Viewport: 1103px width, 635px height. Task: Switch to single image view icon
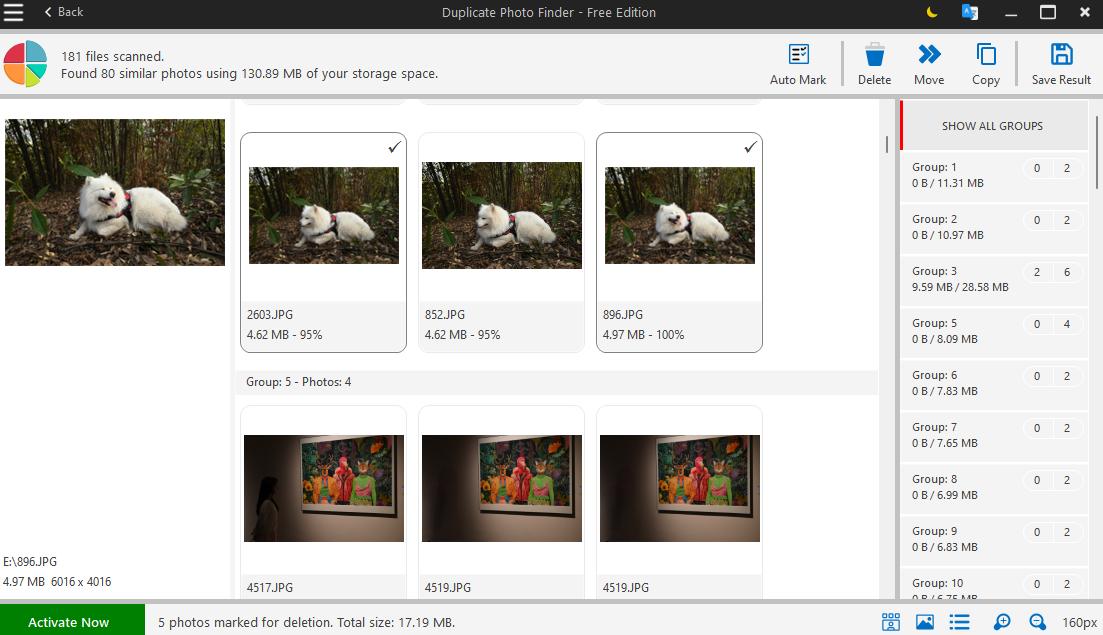(925, 622)
